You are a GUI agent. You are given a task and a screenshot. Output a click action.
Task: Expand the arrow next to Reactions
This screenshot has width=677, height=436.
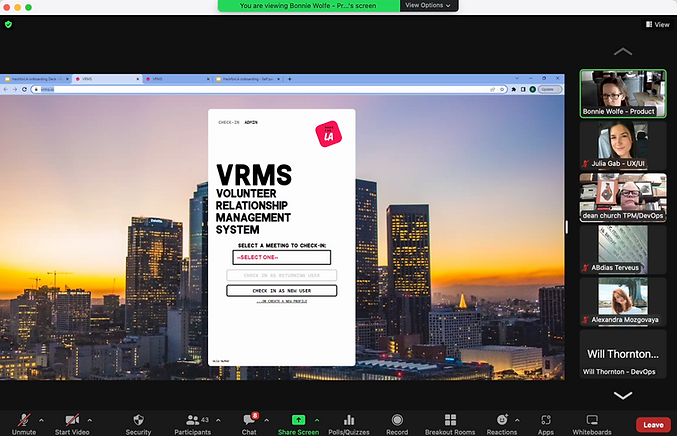[x=517, y=420]
